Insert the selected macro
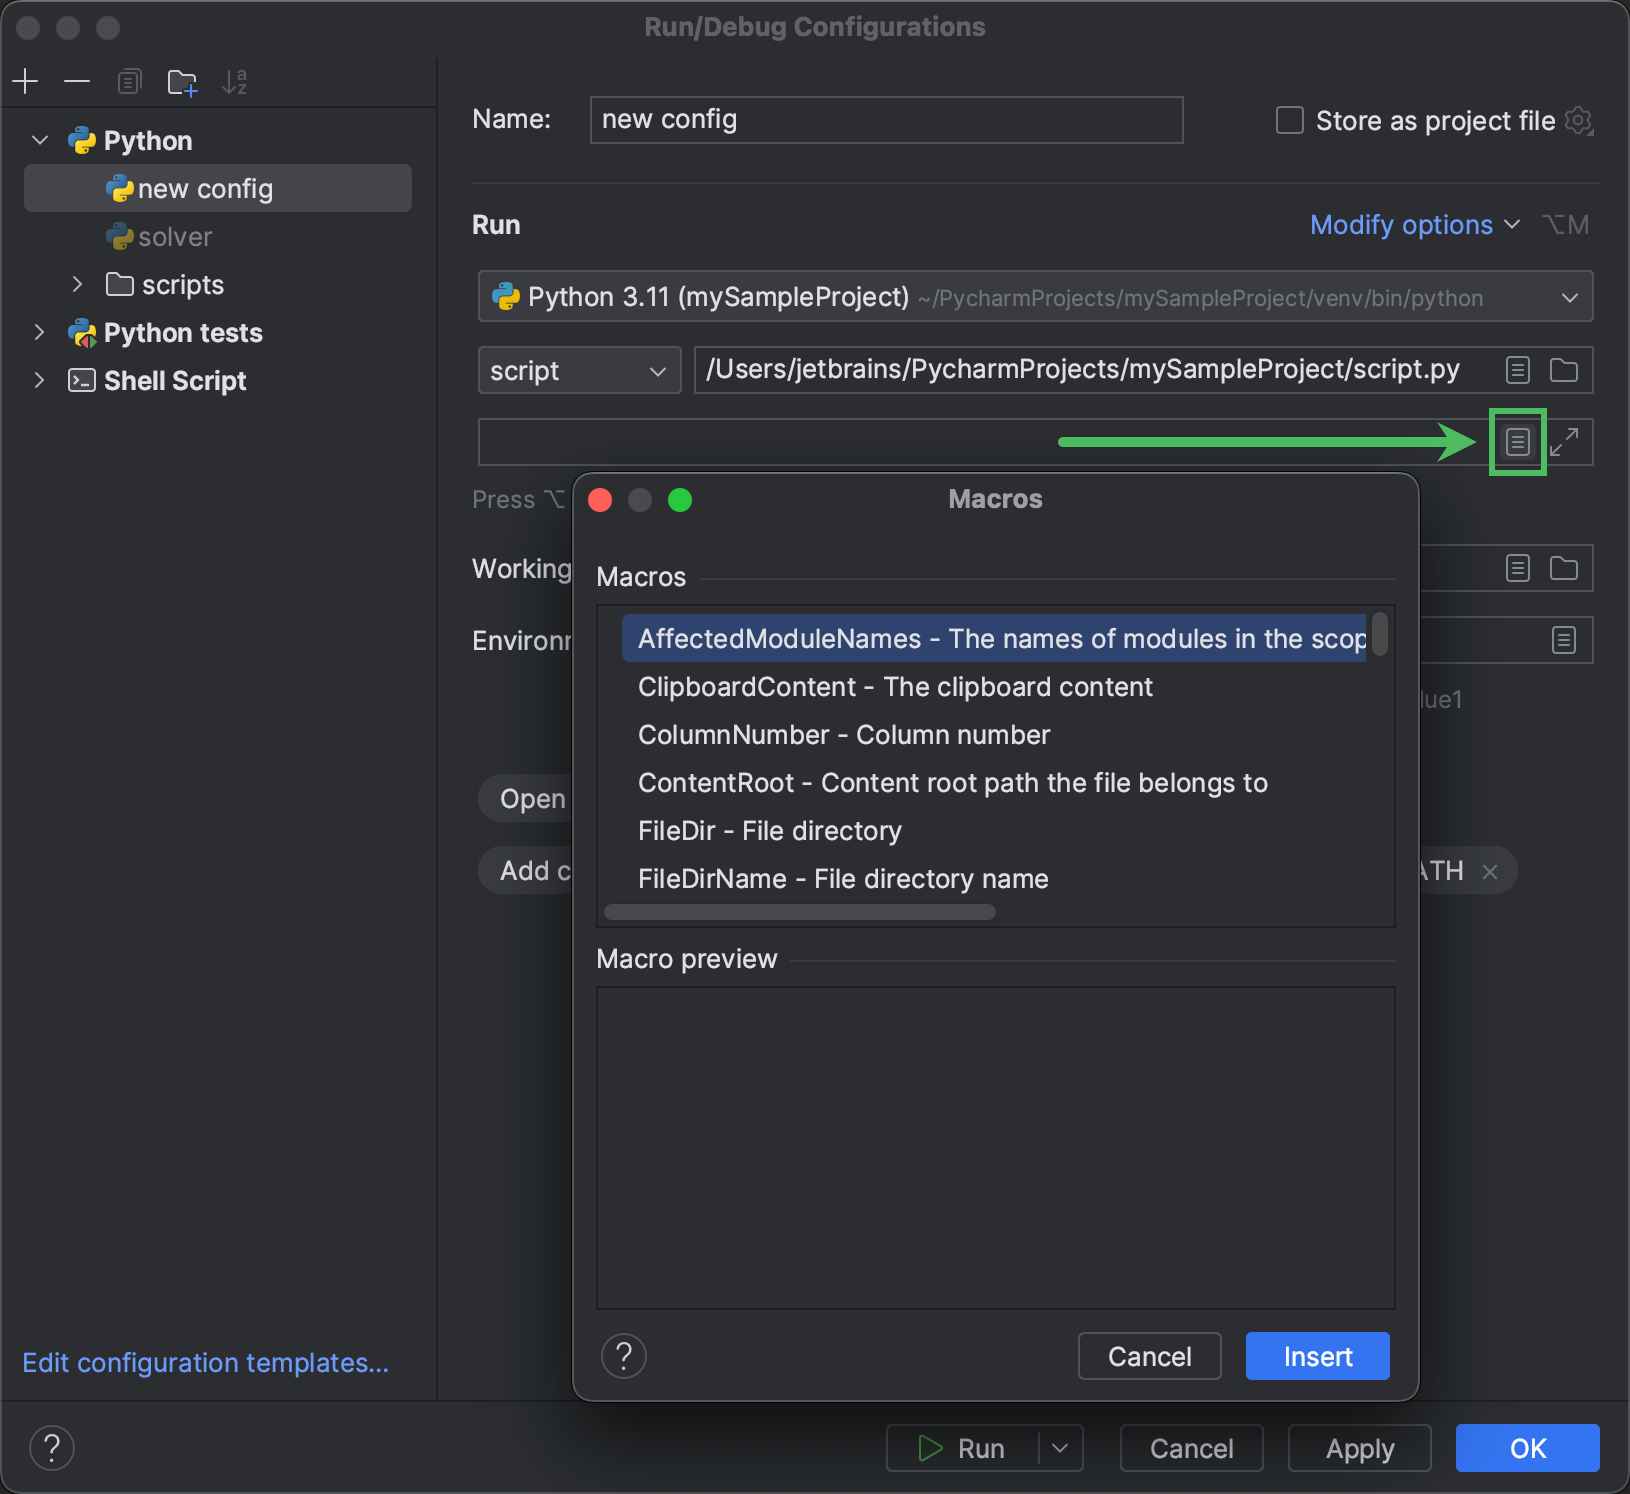Screen dimensions: 1630x1494 pos(1316,1356)
